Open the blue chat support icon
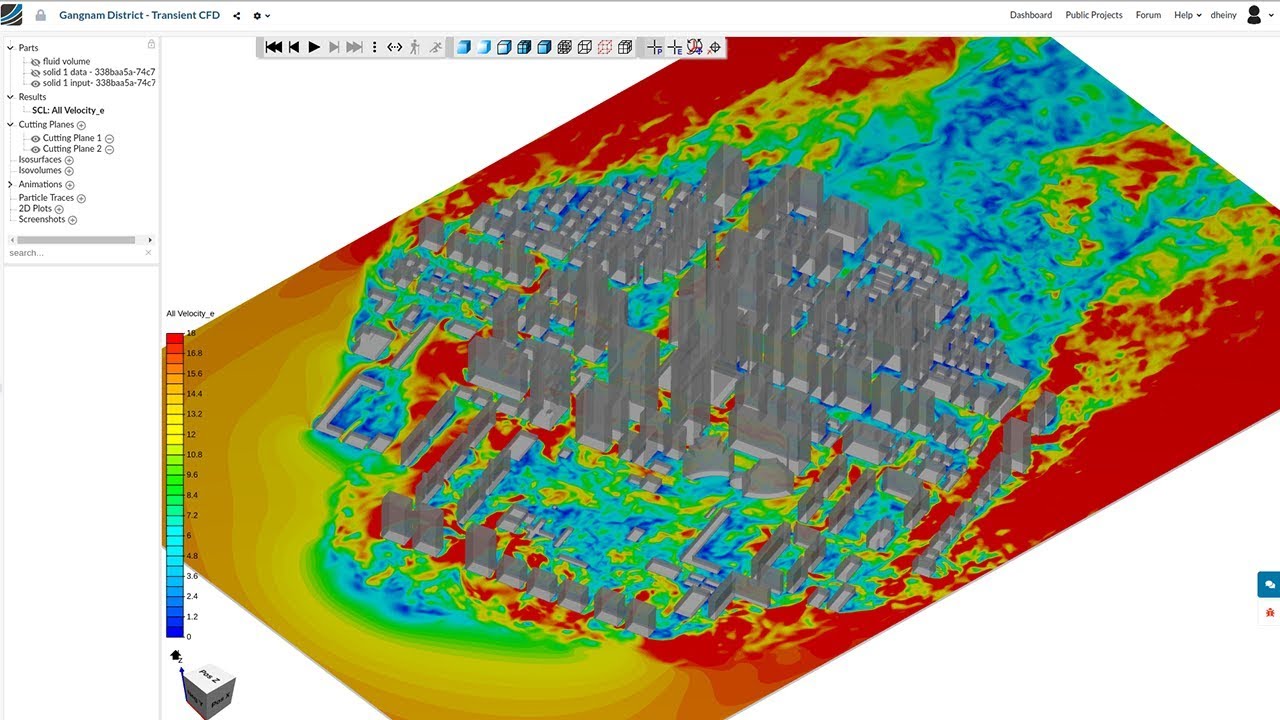This screenshot has width=1280, height=720. coord(1269,585)
